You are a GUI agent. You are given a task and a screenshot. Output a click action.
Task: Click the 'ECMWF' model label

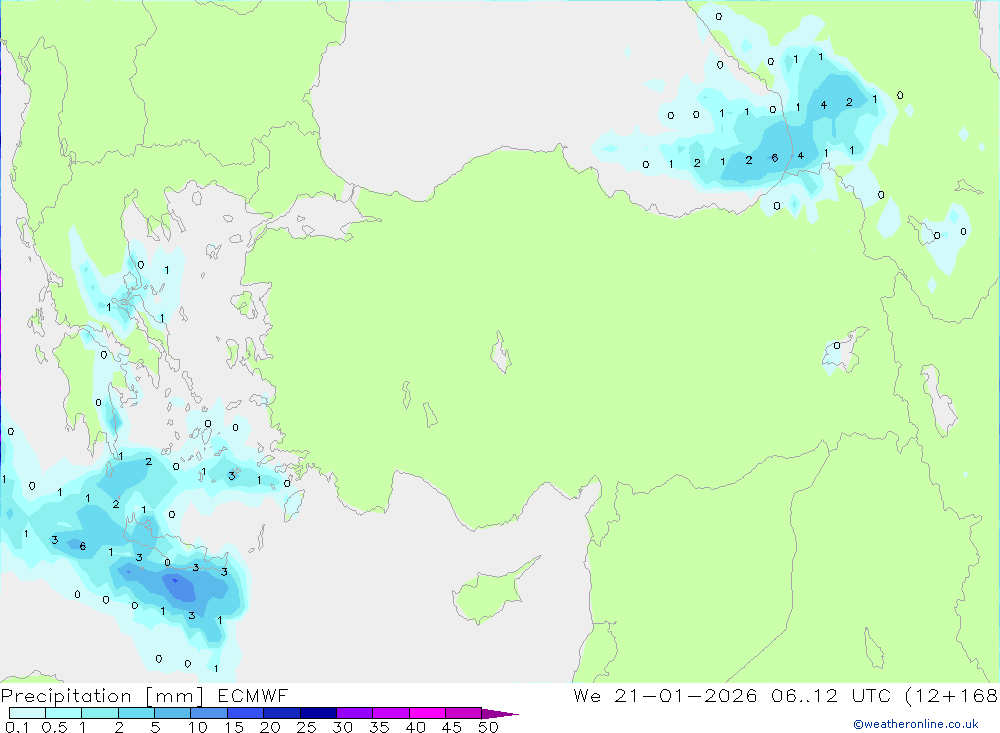(x=253, y=695)
